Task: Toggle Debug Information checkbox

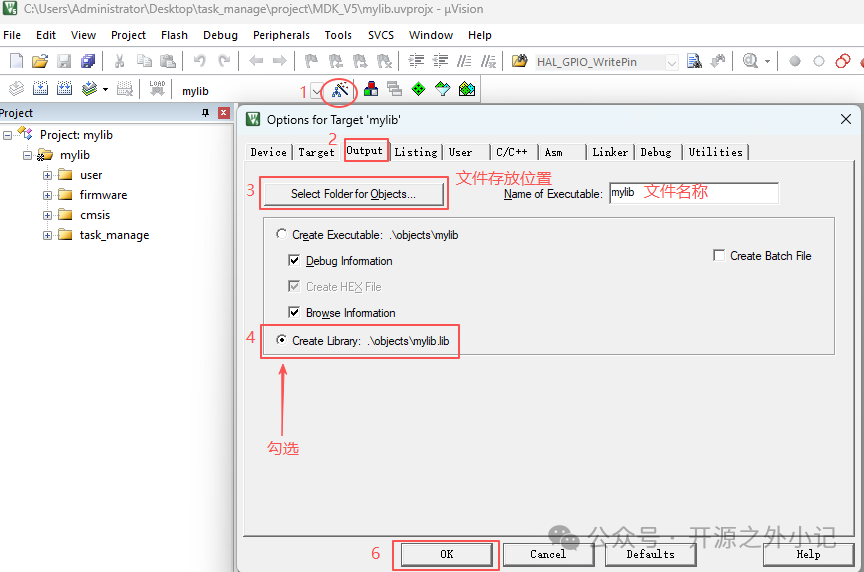Action: [294, 260]
